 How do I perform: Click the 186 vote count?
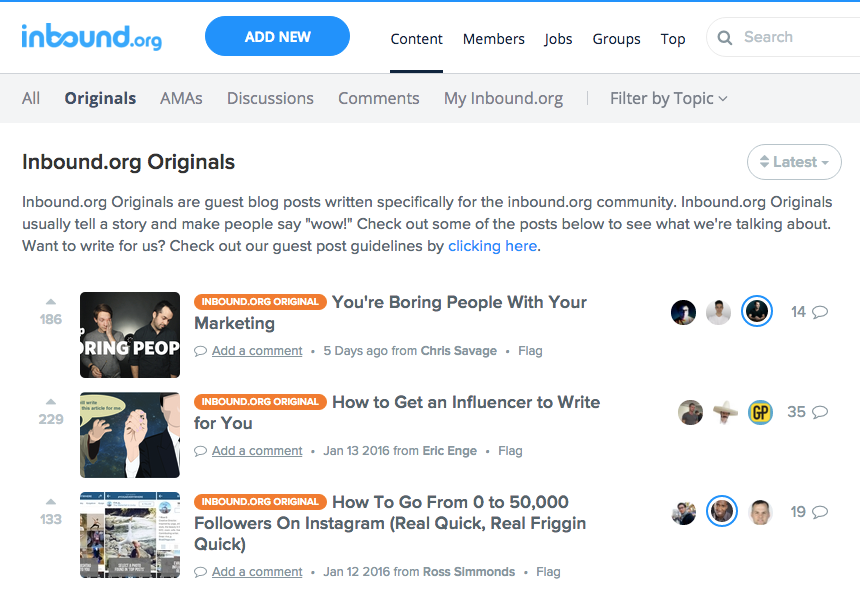pos(50,319)
